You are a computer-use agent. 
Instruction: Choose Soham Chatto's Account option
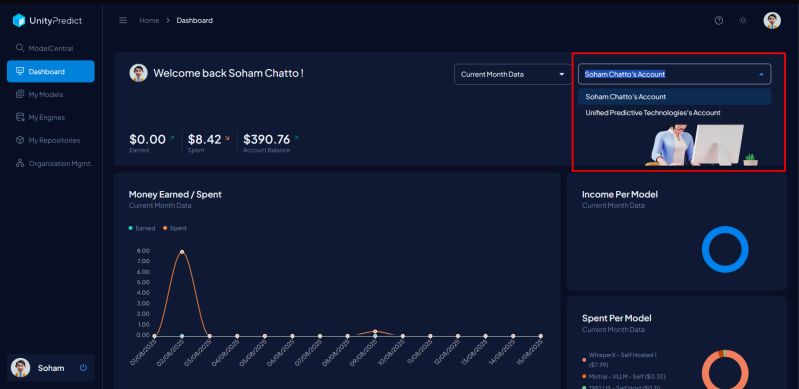(x=675, y=96)
